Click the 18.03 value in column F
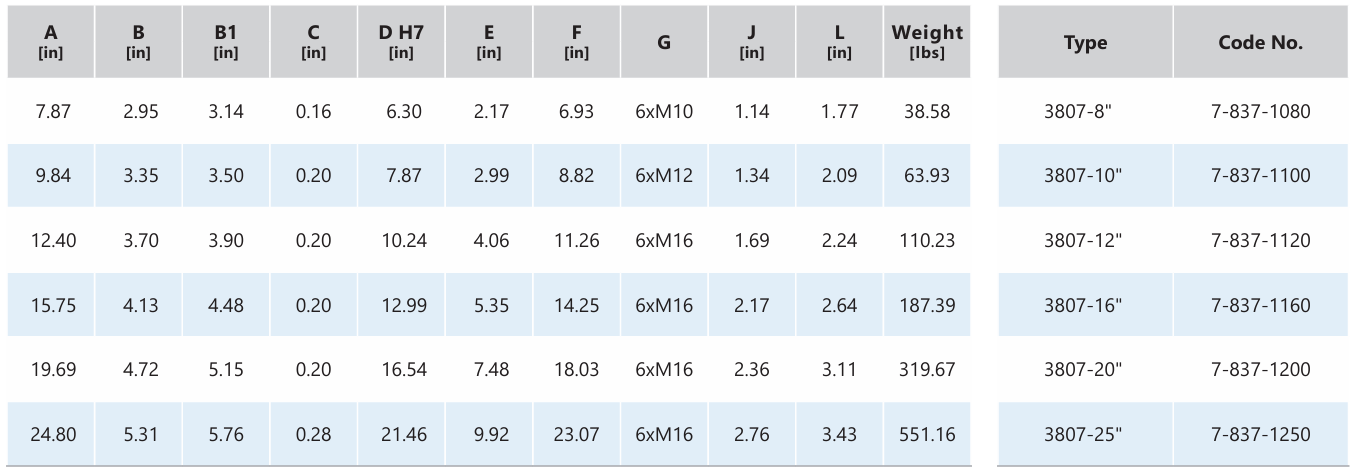The image size is (1357, 474). (x=576, y=369)
